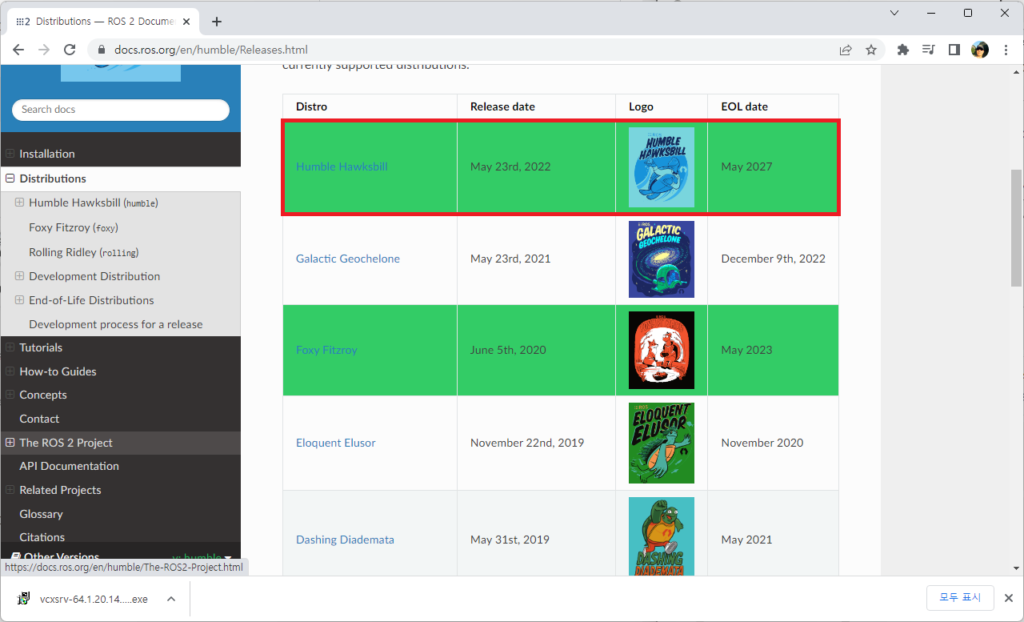
Task: Select the November 22nd, 2019 cell
Action: [x=536, y=442]
